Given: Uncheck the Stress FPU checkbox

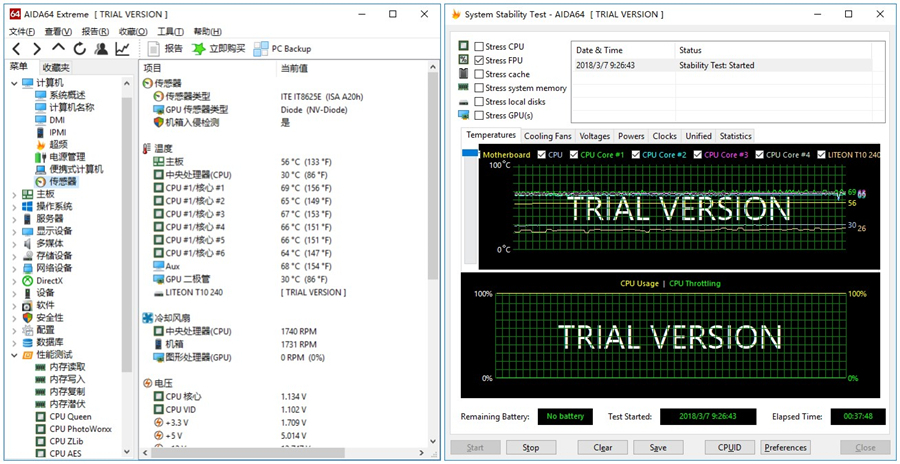Looking at the screenshot, I should [479, 61].
